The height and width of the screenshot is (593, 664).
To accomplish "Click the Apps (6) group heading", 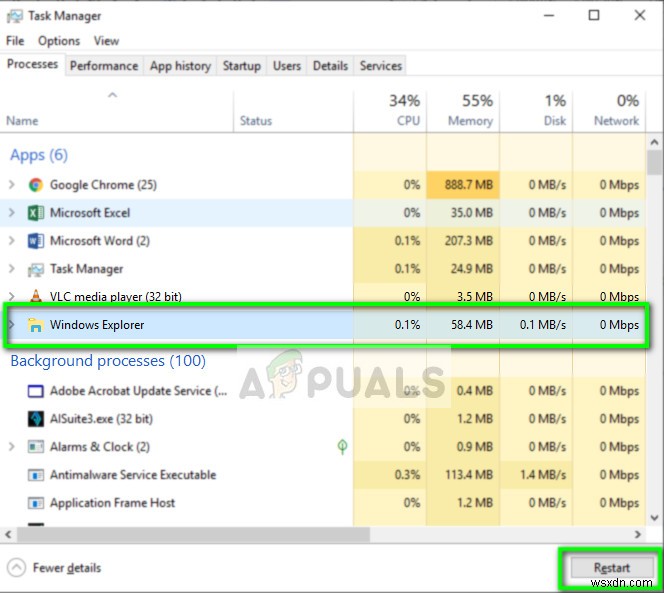I will tap(39, 155).
